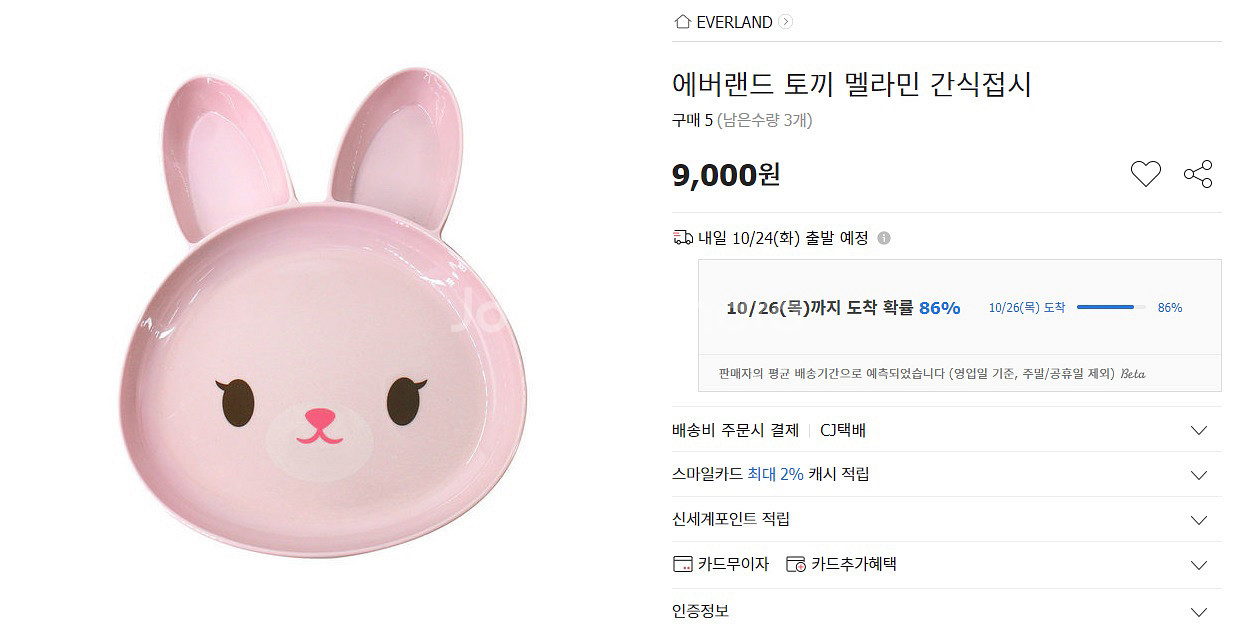This screenshot has width=1249, height=631.
Task: Click the 최대 2% blue text
Action: [x=775, y=474]
